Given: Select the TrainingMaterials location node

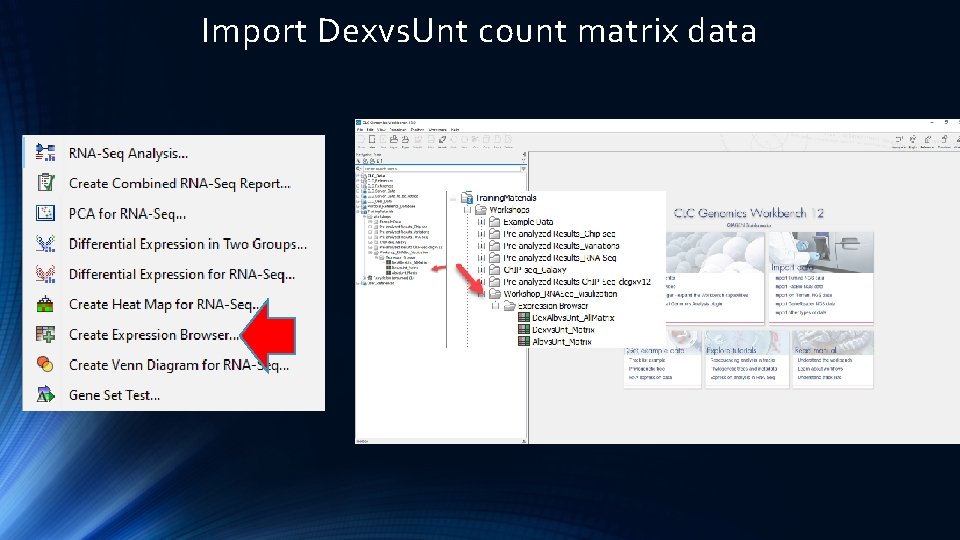Looking at the screenshot, I should (506, 198).
